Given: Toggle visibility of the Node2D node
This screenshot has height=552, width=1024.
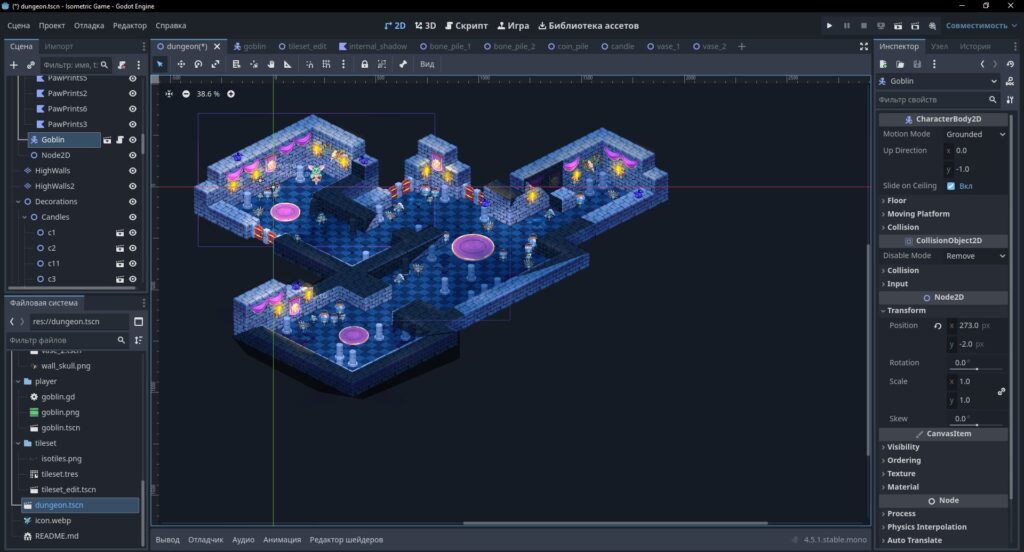Looking at the screenshot, I should click(133, 155).
